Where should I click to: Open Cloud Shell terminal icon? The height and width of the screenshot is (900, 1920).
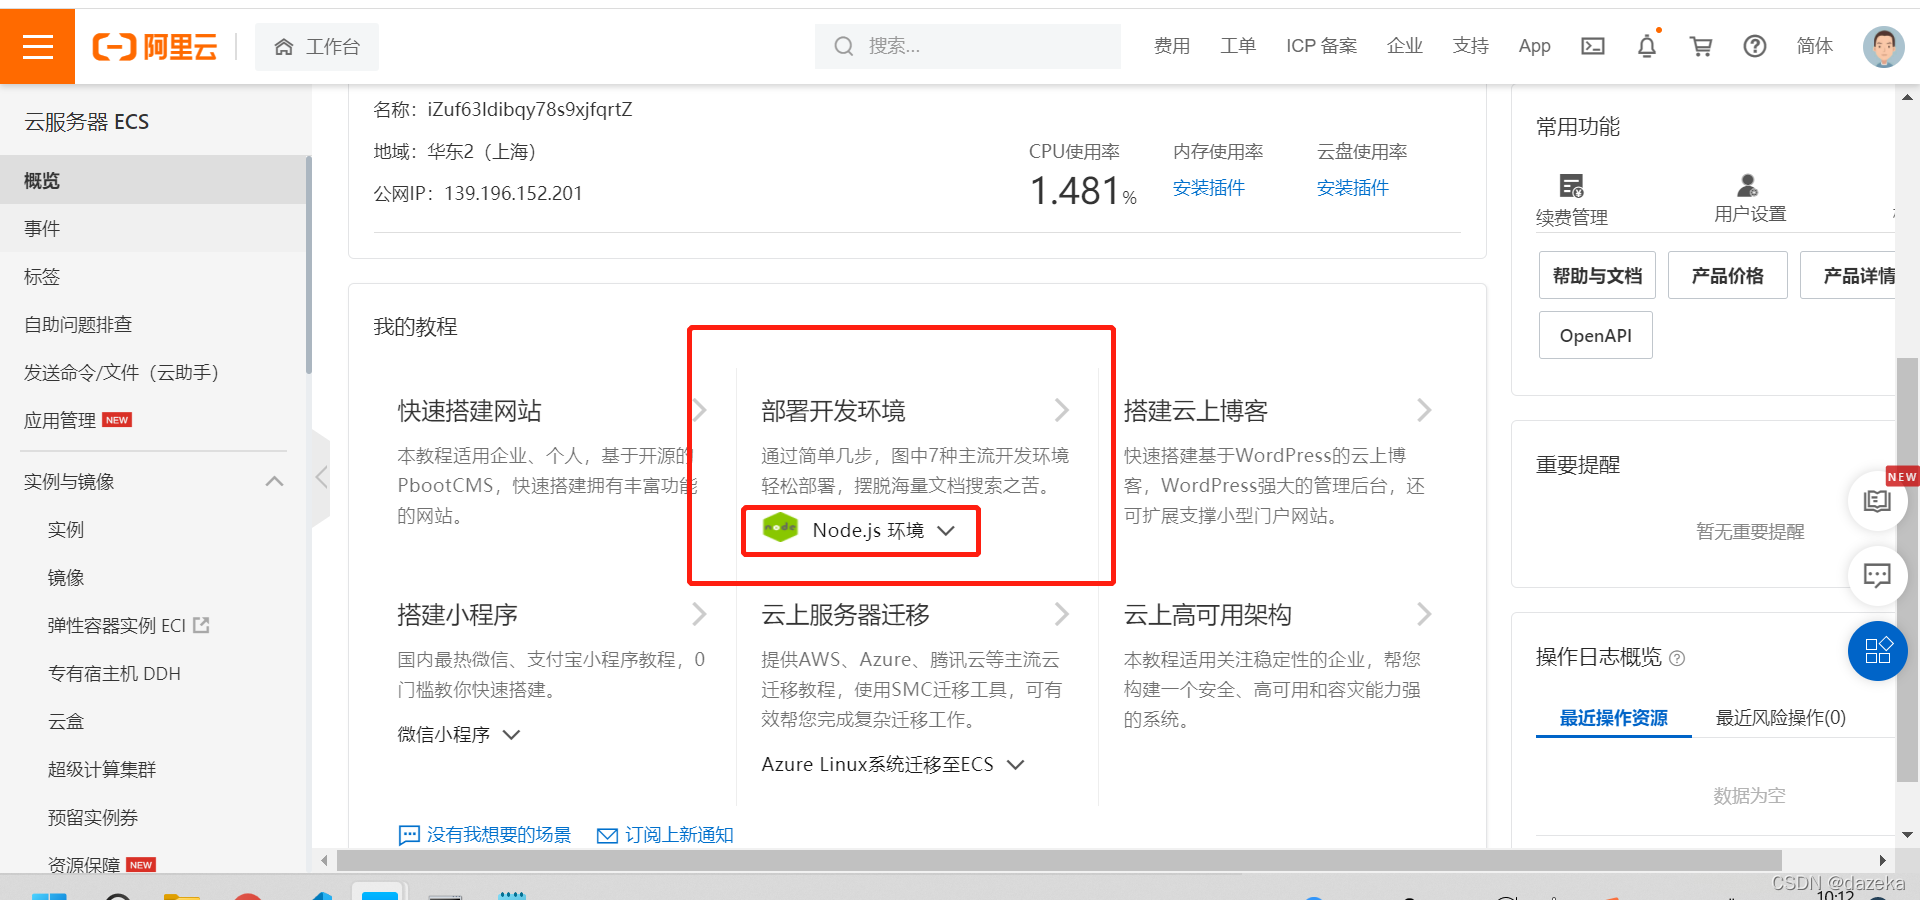pyautogui.click(x=1593, y=46)
